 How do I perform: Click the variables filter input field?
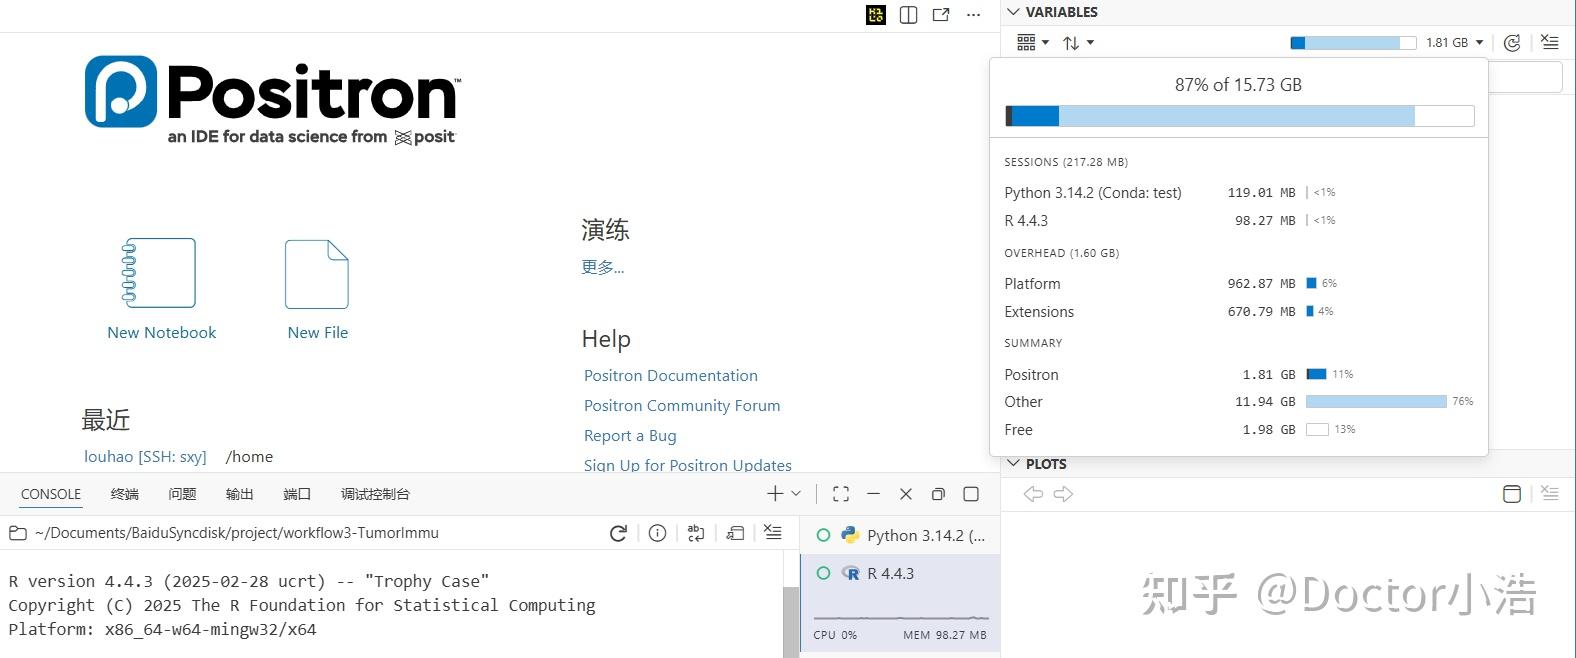pyautogui.click(x=1525, y=77)
